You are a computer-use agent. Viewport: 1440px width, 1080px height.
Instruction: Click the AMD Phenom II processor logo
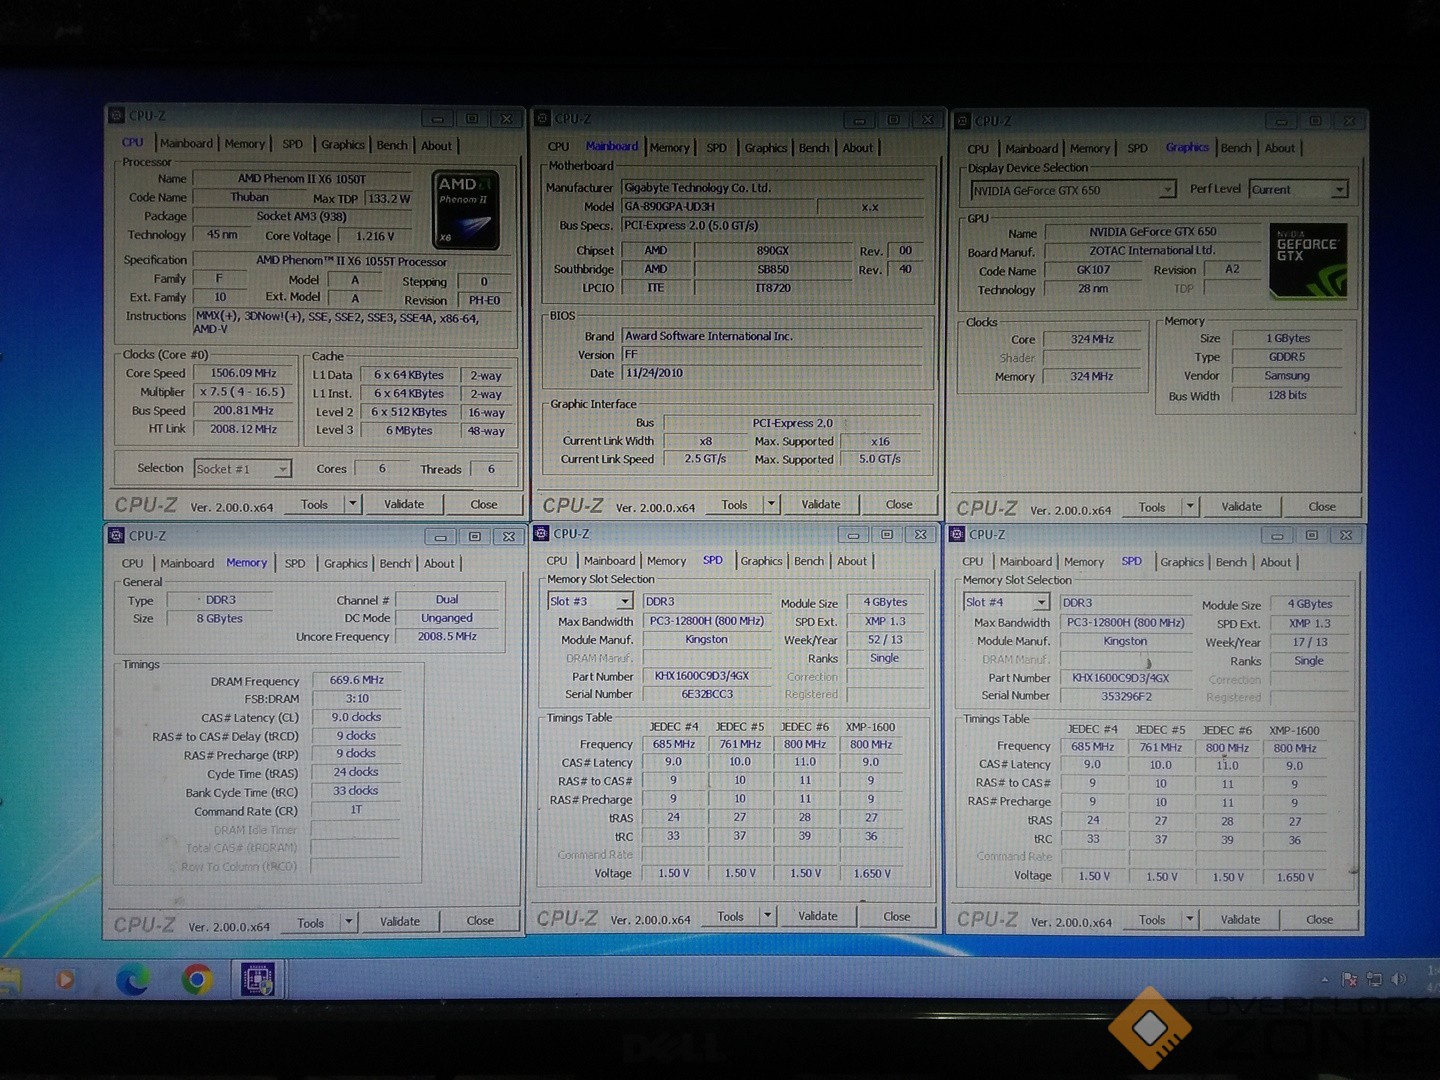tap(466, 210)
